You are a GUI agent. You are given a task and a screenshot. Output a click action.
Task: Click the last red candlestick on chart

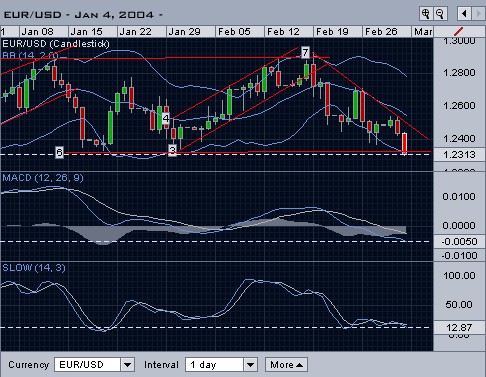pyautogui.click(x=405, y=144)
